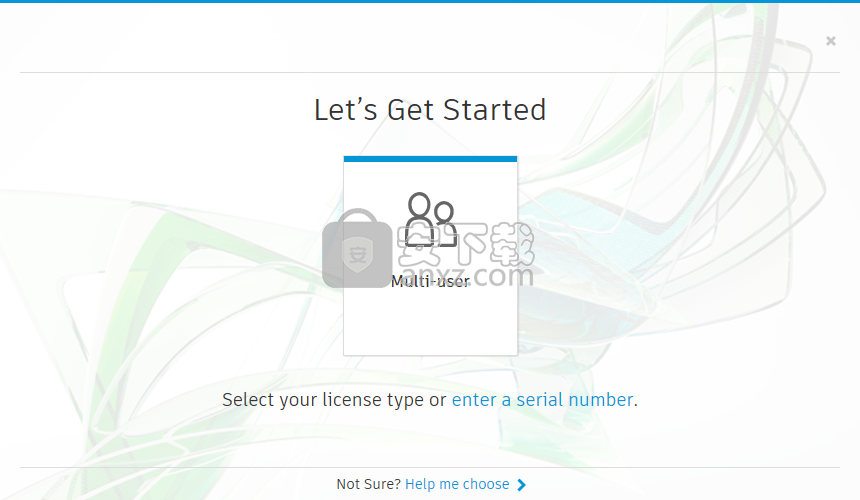Open the Help me choose link
Screen dimensions: 860x500
pyautogui.click(x=457, y=484)
